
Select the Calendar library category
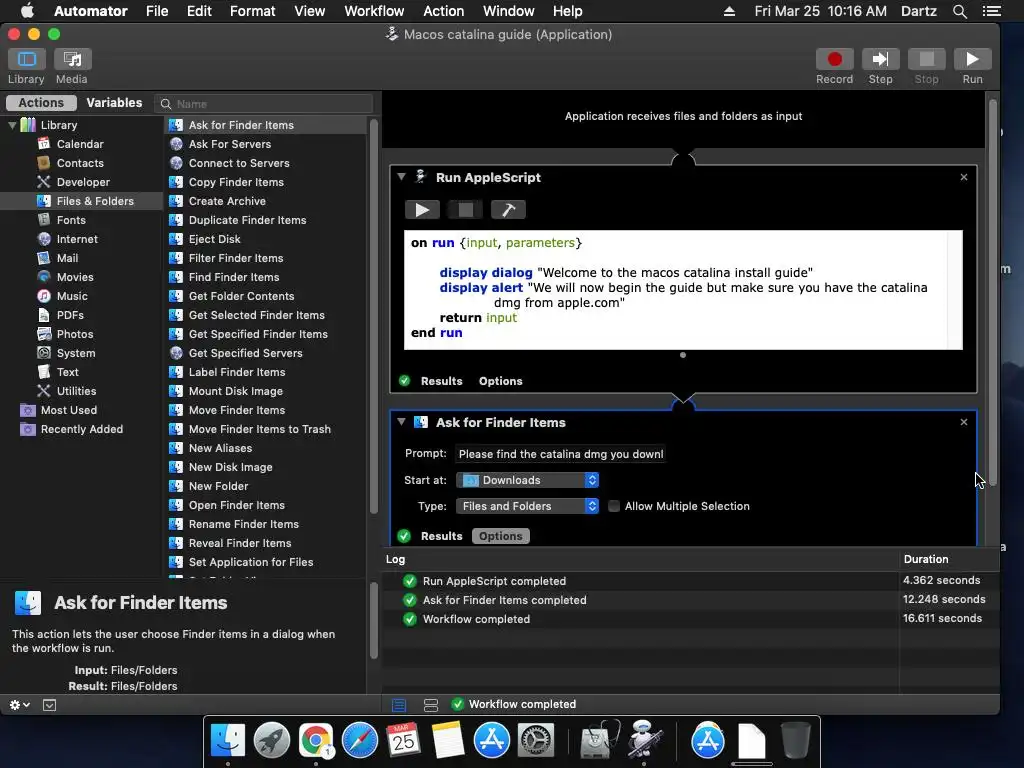click(80, 144)
